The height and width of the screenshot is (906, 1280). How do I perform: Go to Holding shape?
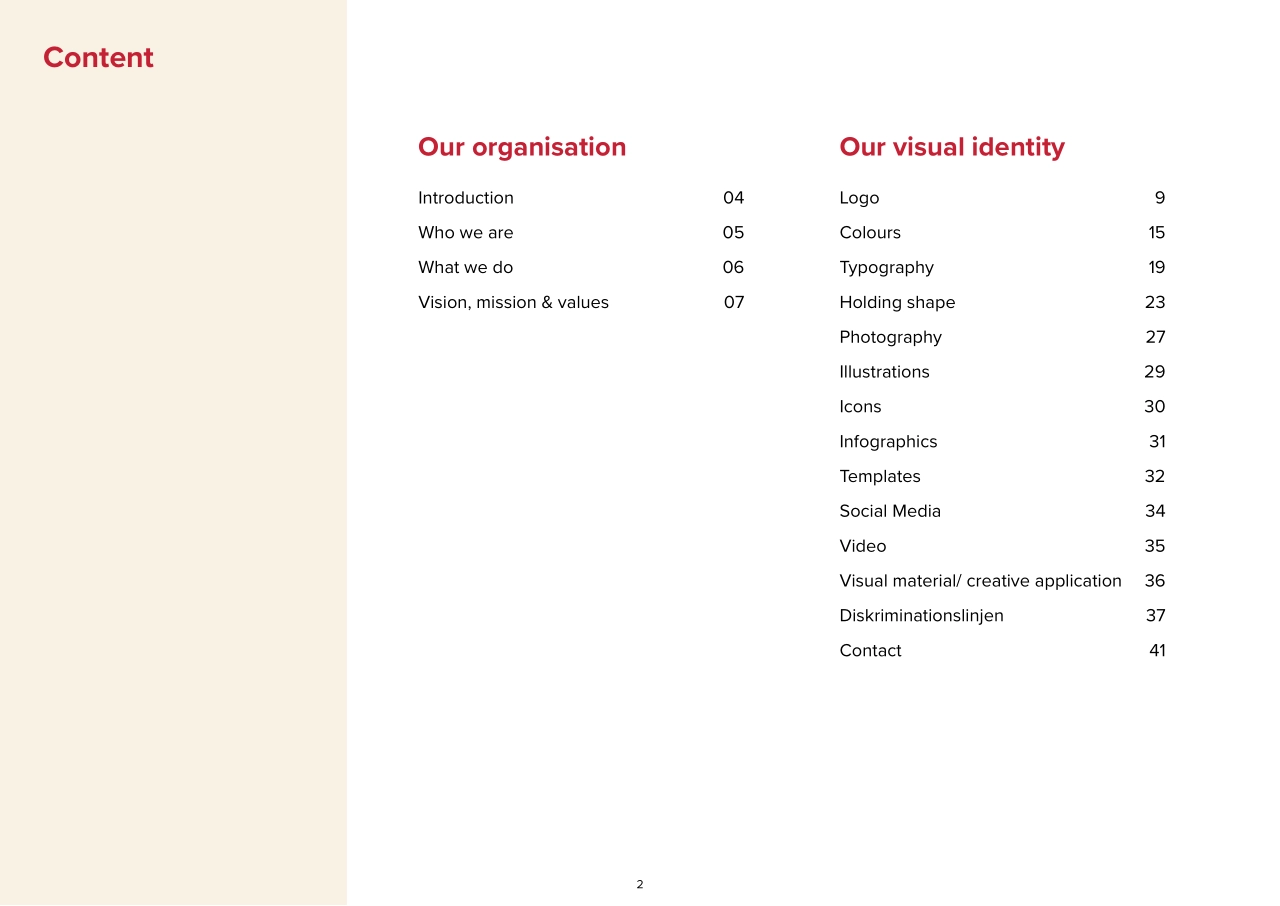point(897,302)
